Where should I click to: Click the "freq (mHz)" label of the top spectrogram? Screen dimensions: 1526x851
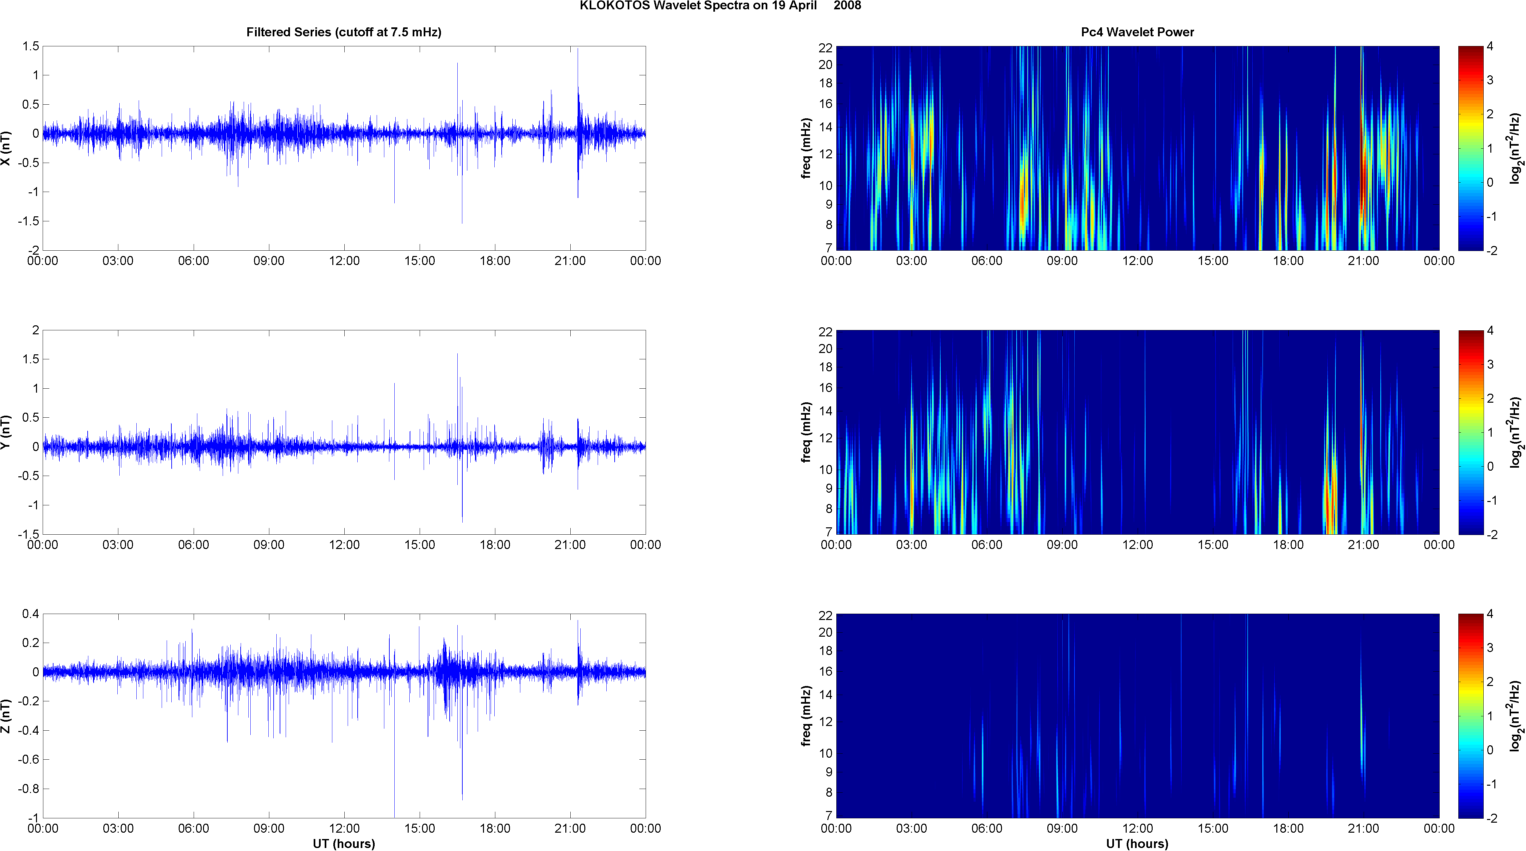click(806, 148)
